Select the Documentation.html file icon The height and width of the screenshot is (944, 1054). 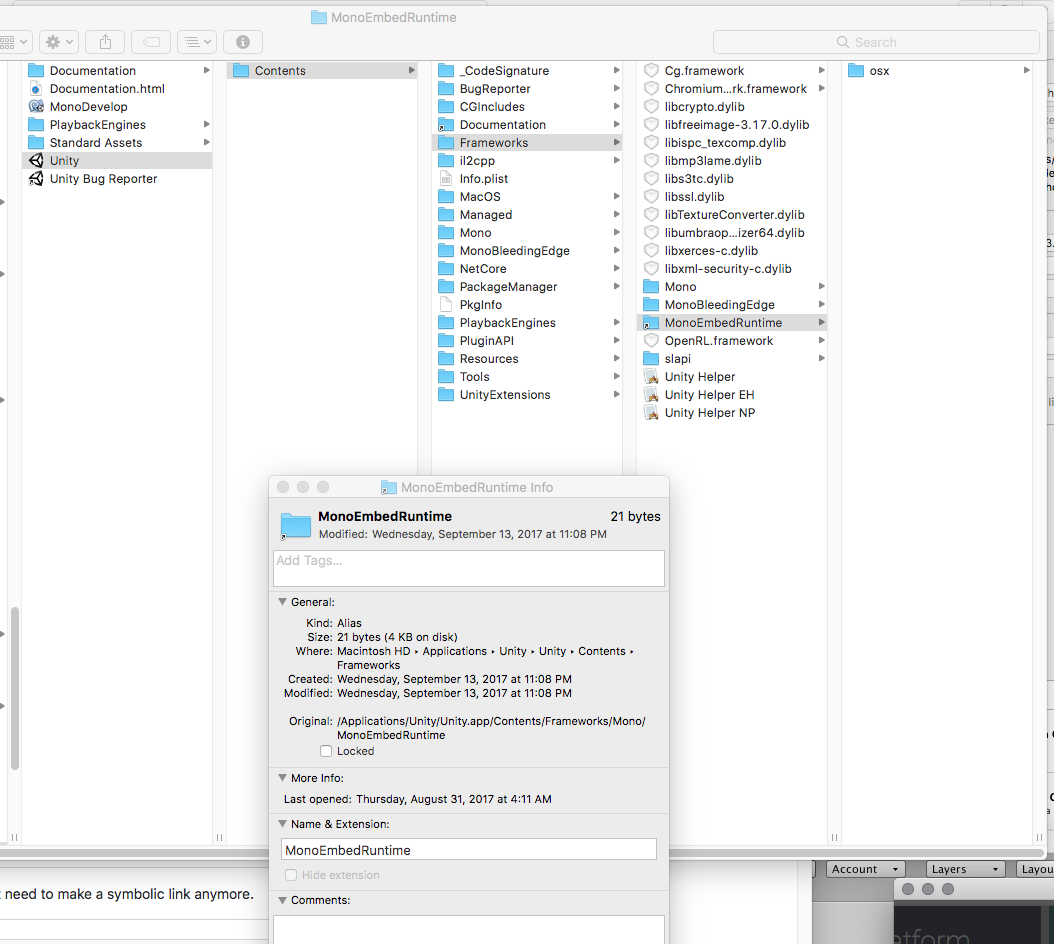[x=36, y=89]
